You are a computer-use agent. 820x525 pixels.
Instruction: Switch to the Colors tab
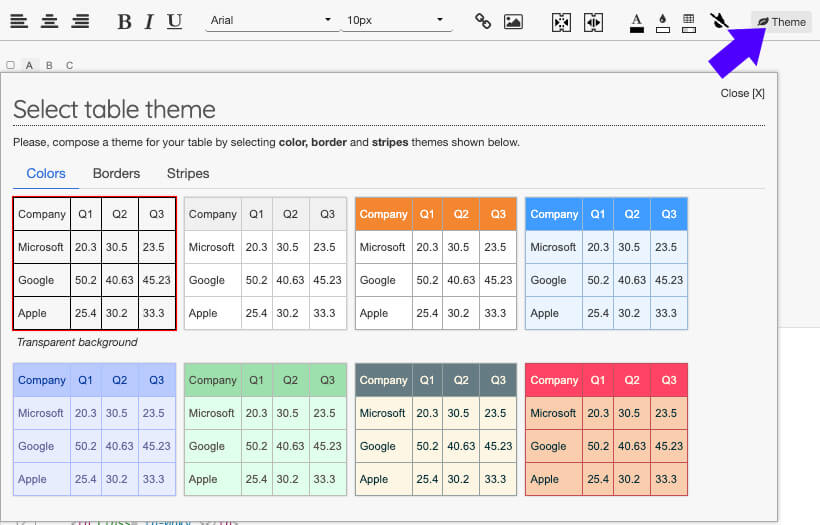(46, 174)
